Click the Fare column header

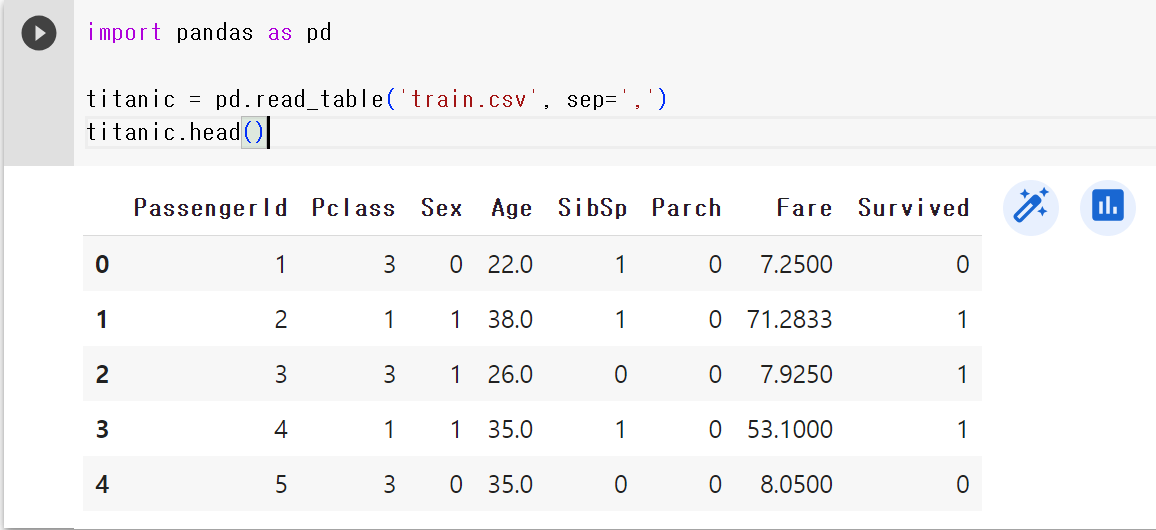[804, 208]
